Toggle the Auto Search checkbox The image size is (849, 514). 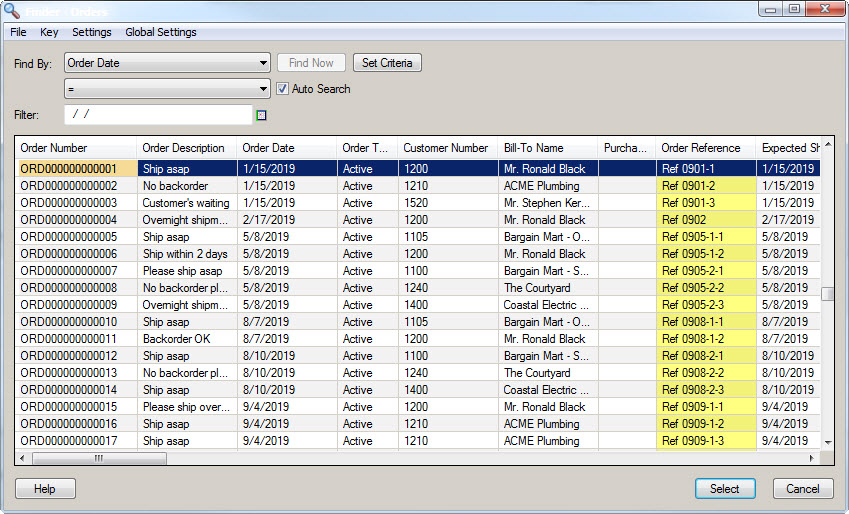click(282, 89)
